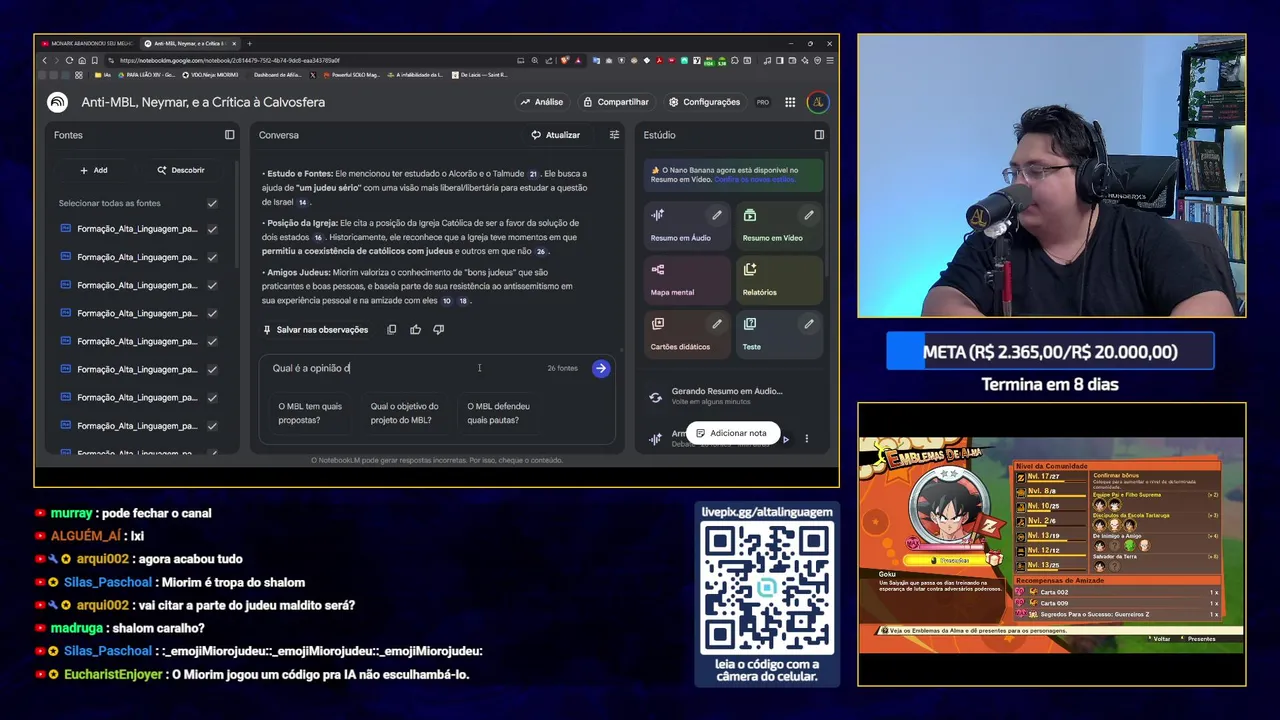Viewport: 1280px width, 720px height.
Task: Select suggestion 'O MBL defendeu quais pautas?'
Action: (498, 413)
